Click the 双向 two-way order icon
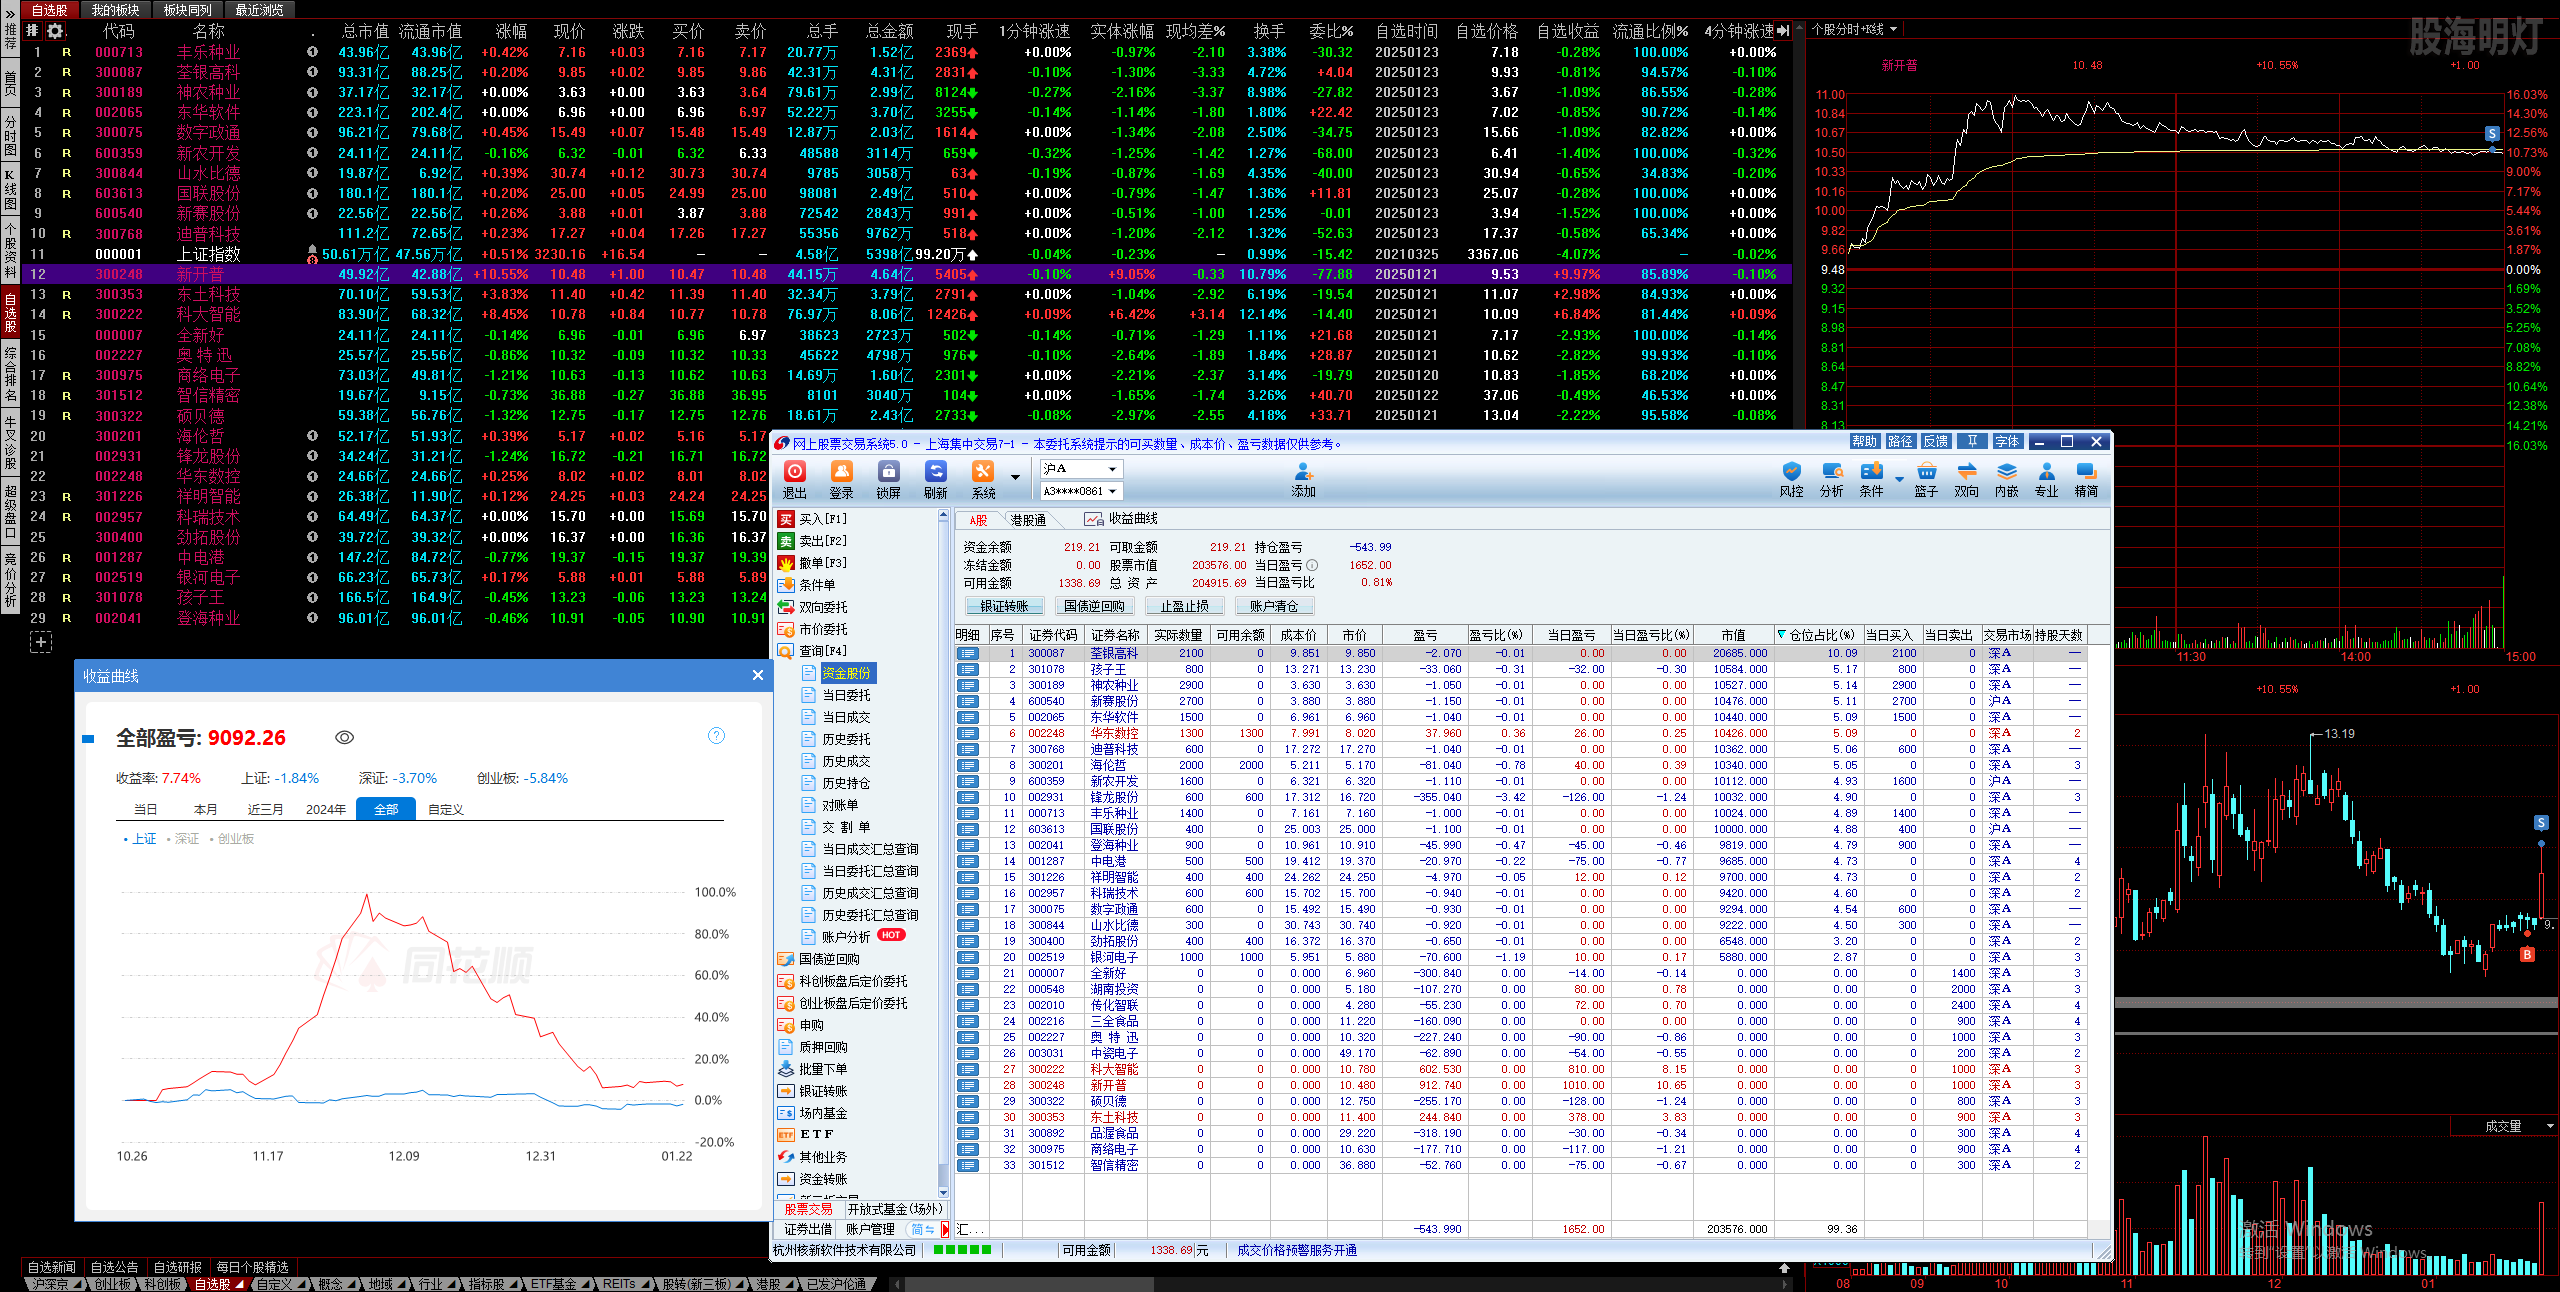This screenshot has height=1292, width=2560. pyautogui.click(x=1966, y=480)
